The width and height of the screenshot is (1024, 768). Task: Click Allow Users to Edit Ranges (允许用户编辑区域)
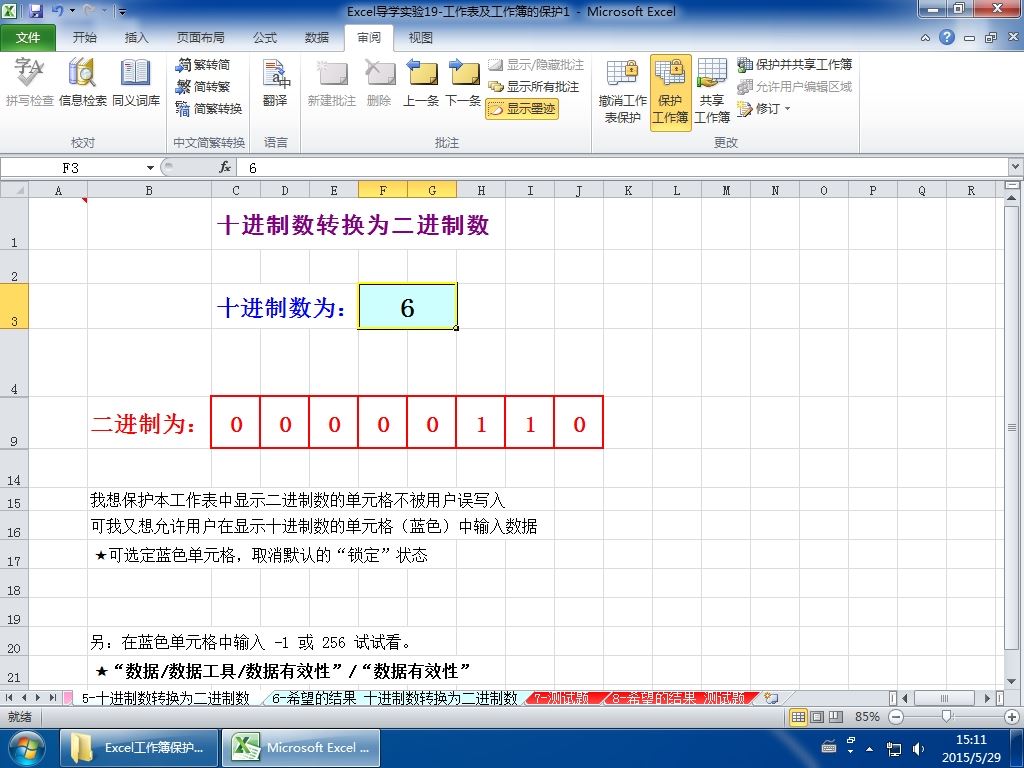point(795,86)
